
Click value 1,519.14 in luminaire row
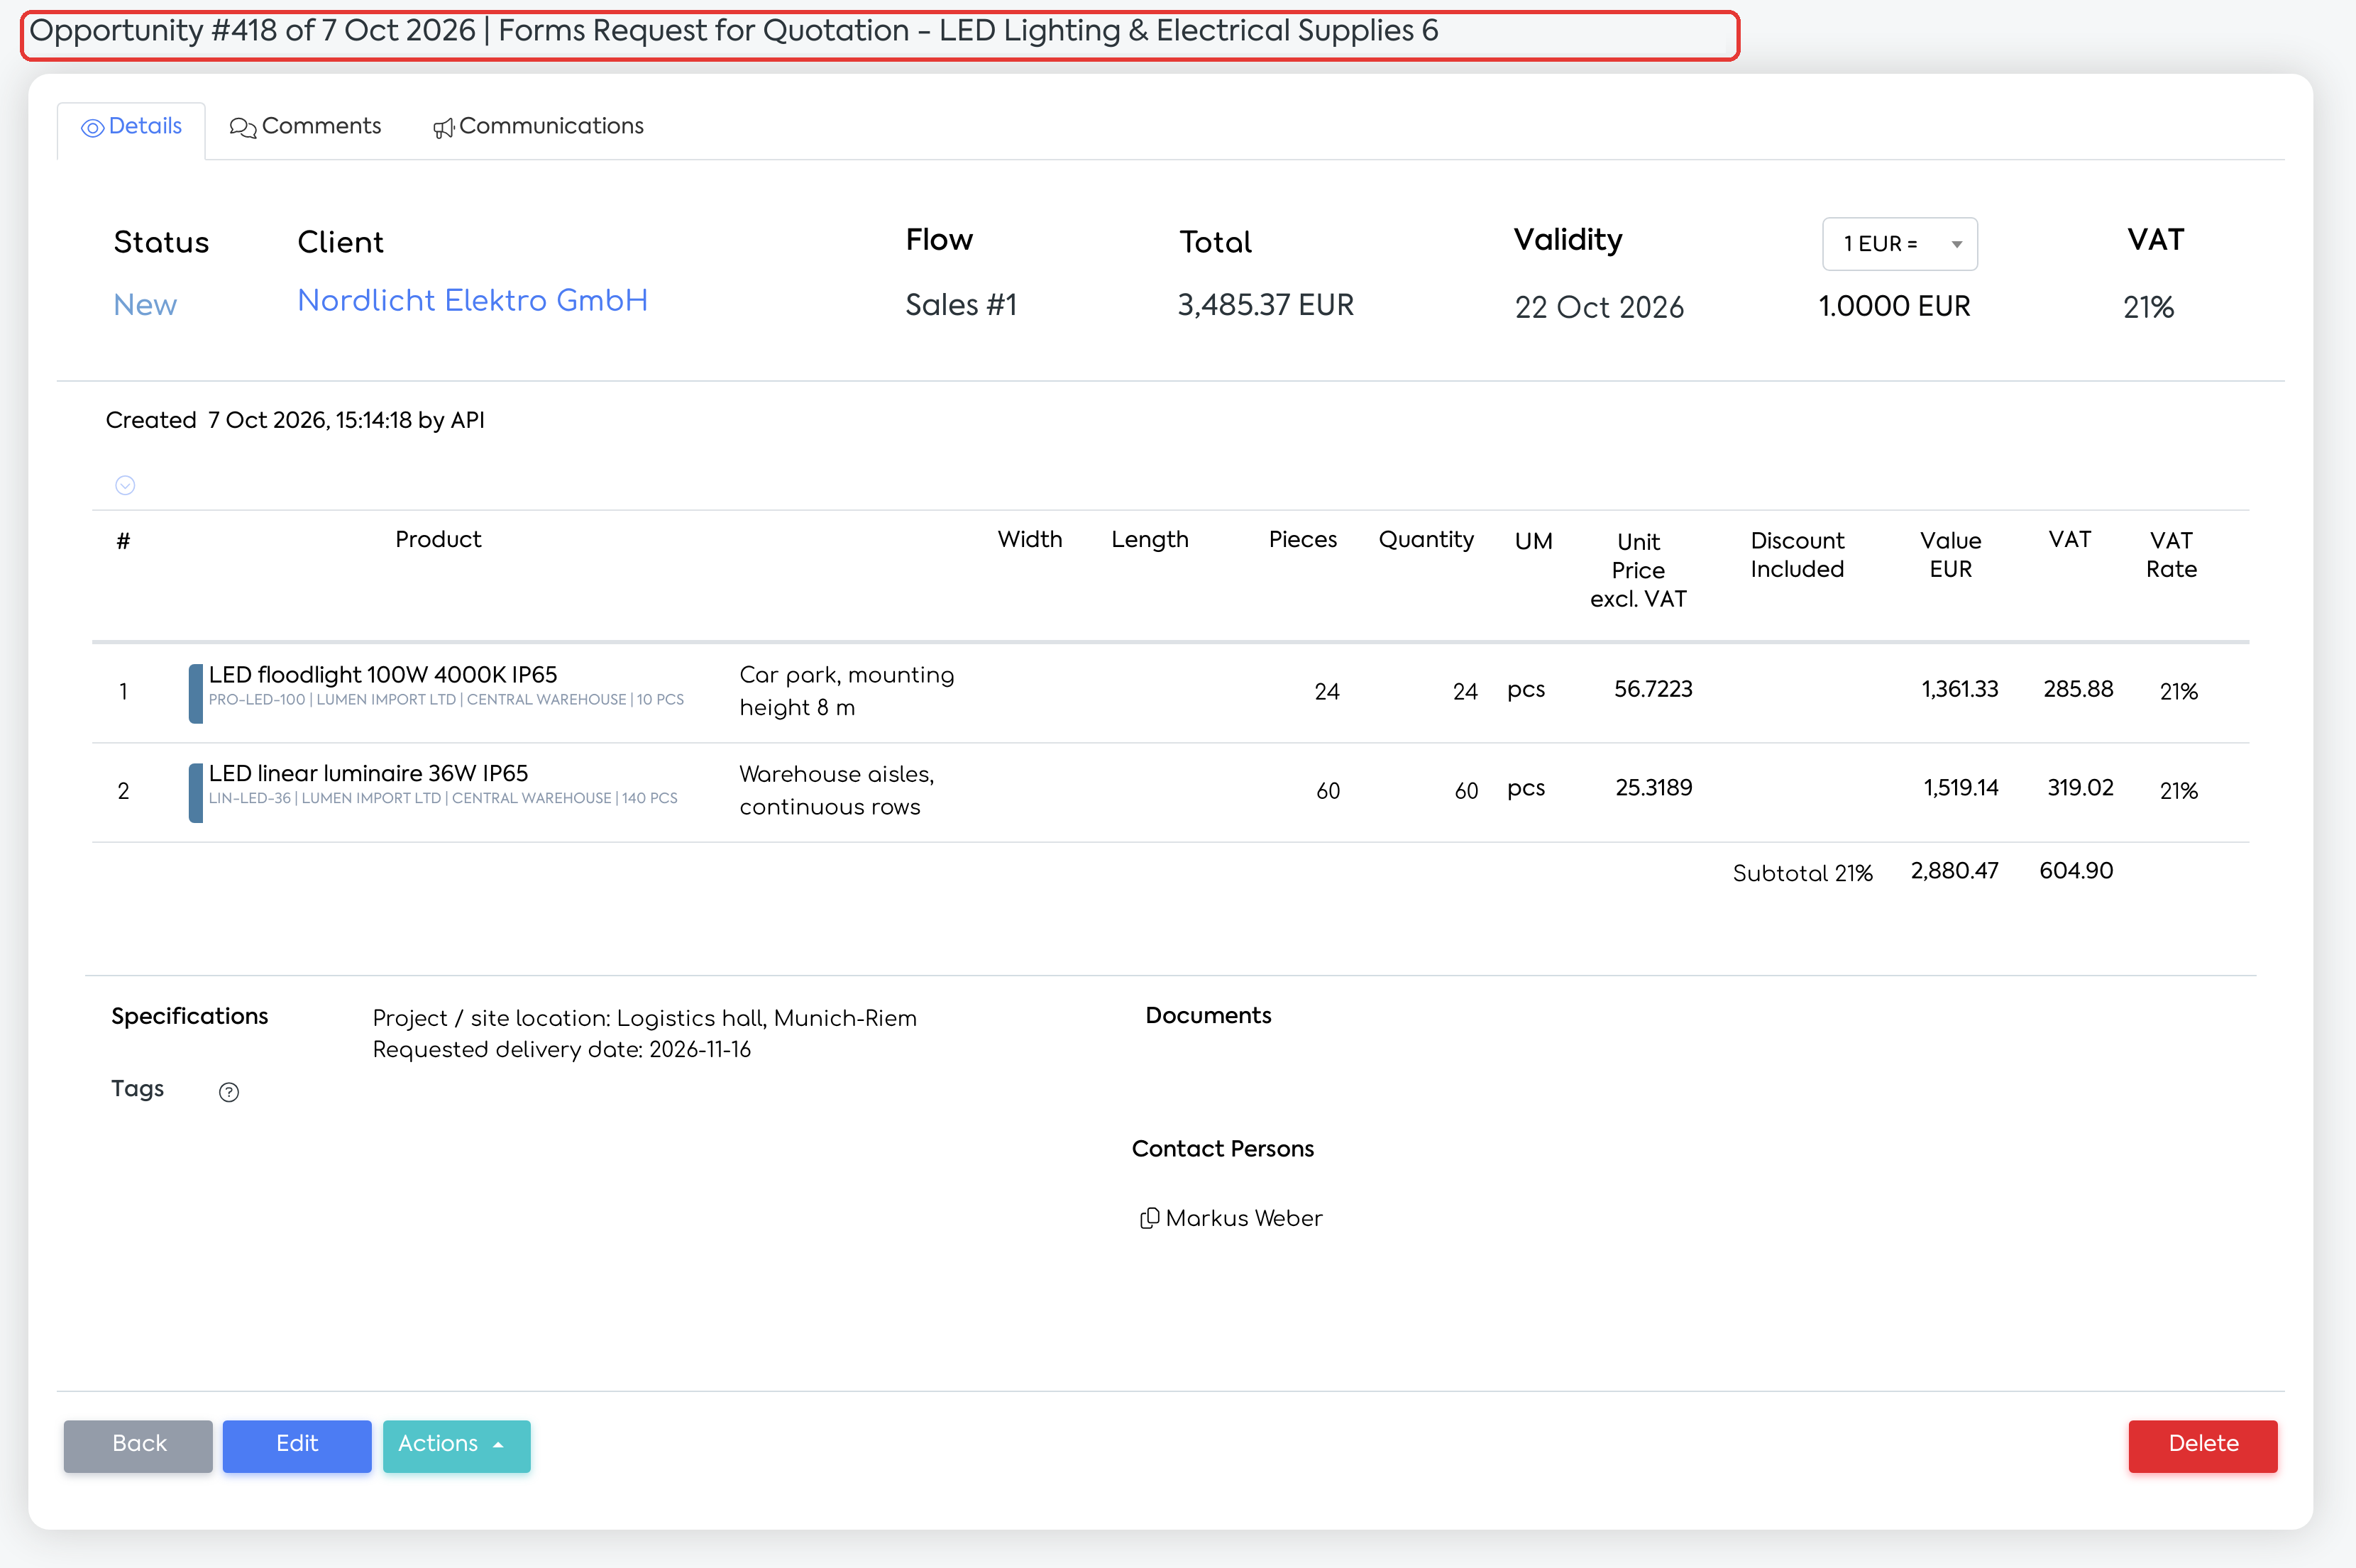pyautogui.click(x=1961, y=788)
